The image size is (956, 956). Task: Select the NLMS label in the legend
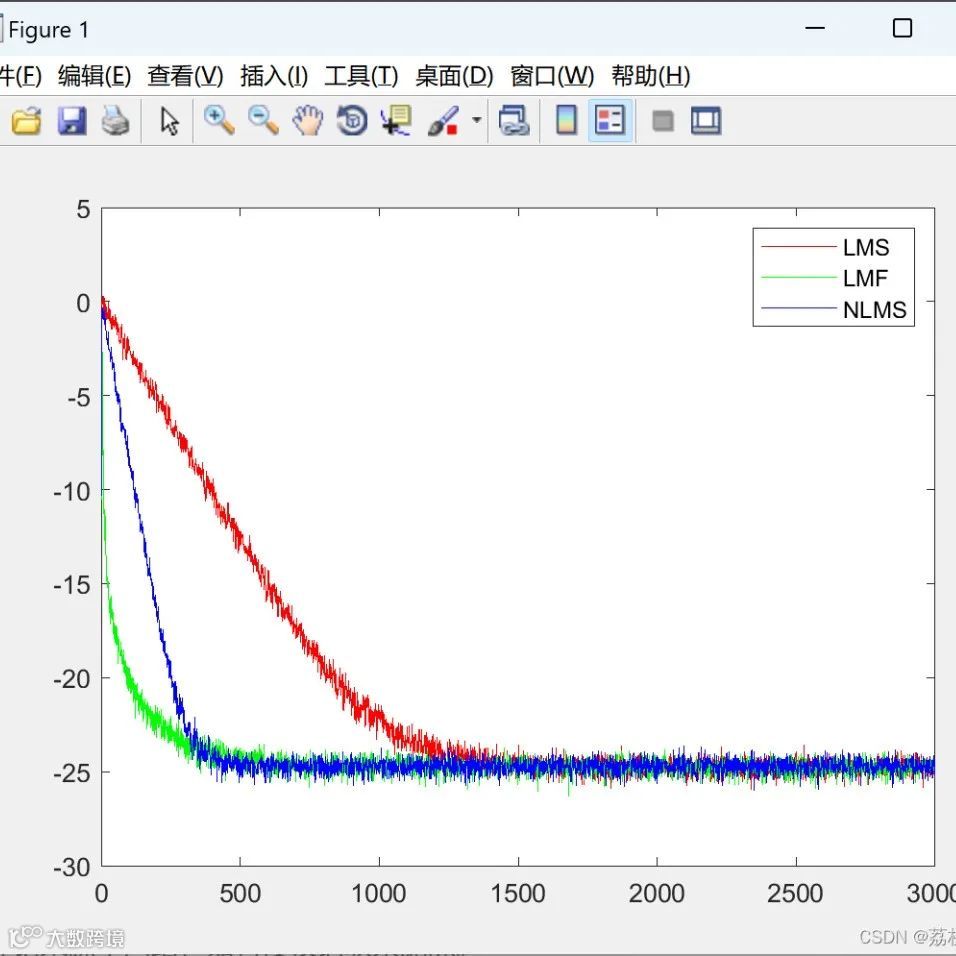(x=874, y=310)
